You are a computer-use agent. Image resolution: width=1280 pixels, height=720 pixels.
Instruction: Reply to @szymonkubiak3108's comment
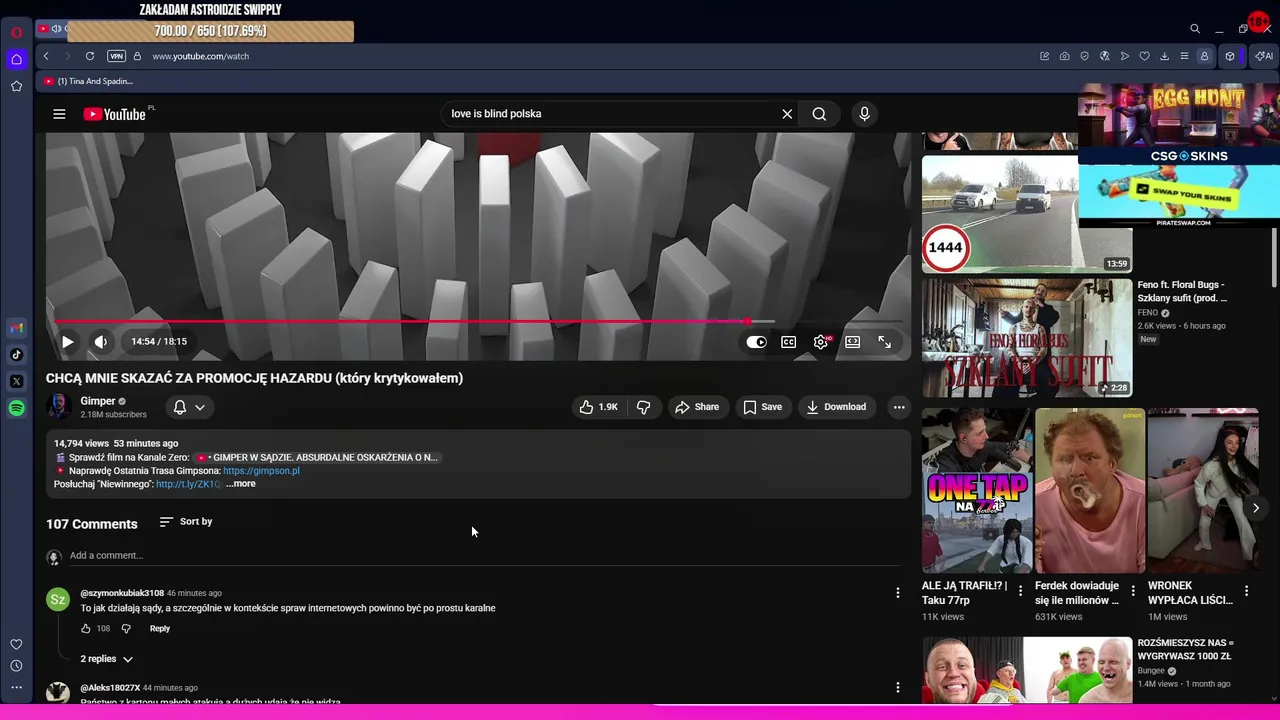[x=160, y=629]
